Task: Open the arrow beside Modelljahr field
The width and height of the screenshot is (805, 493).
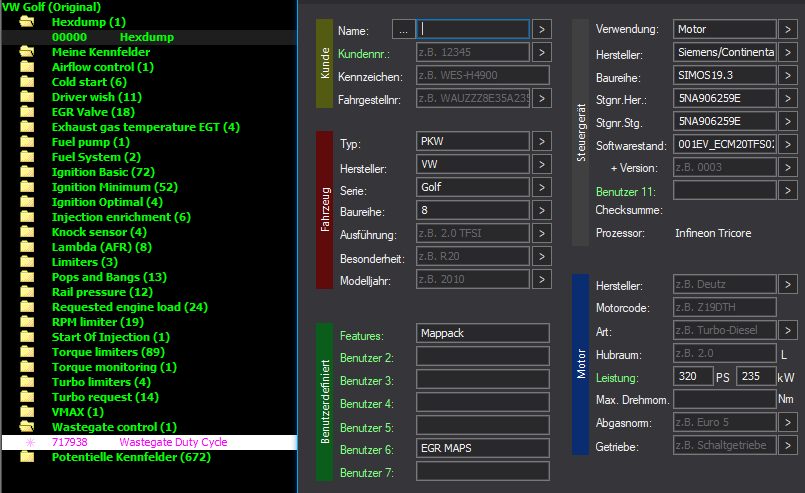Action: pos(542,279)
